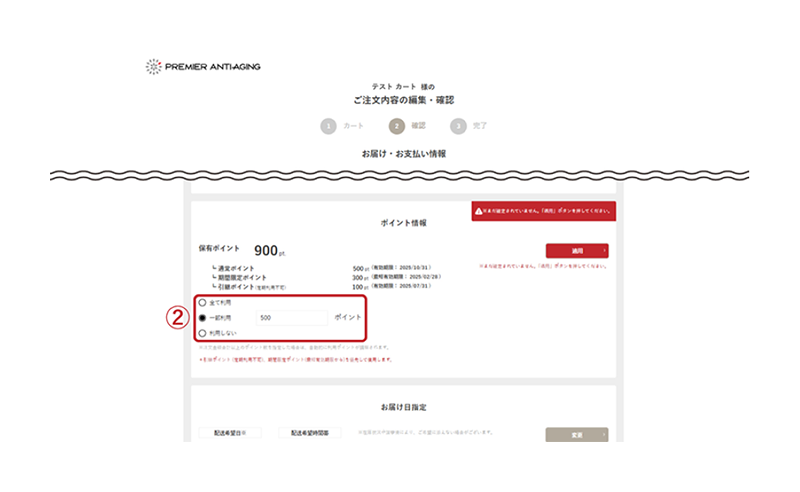This screenshot has width=800, height=492.
Task: Click the 期間限定ポイント label
Action: pyautogui.click(x=242, y=278)
